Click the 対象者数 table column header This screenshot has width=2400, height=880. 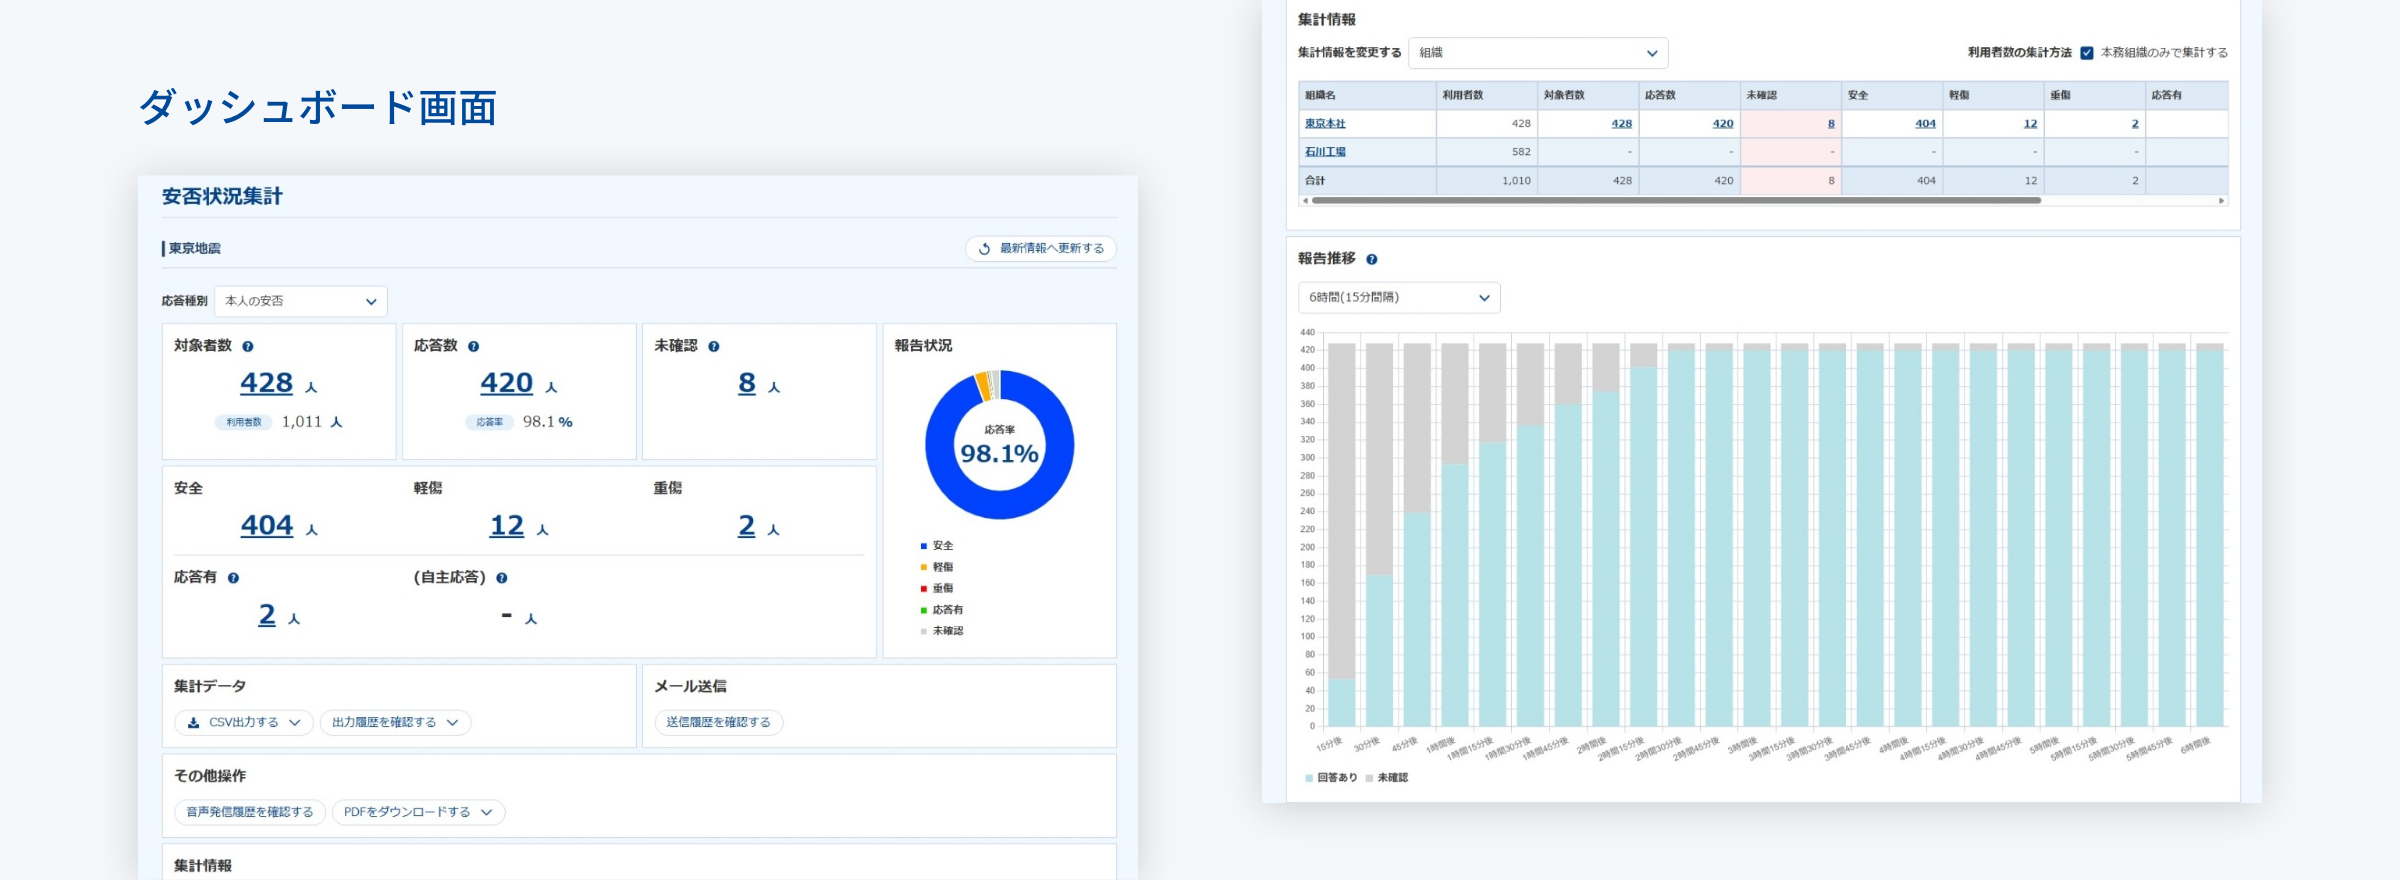[1588, 95]
